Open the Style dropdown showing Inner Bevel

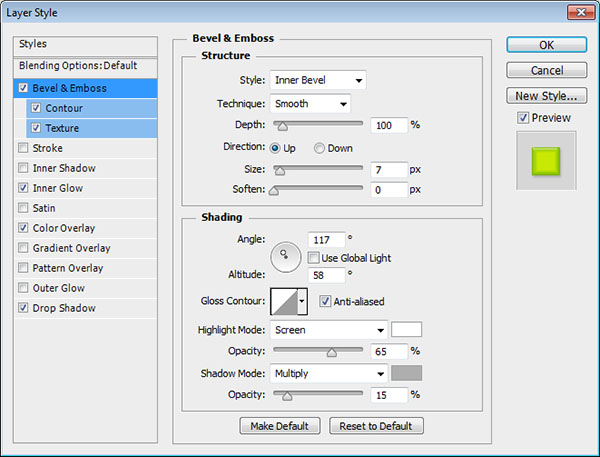pos(318,80)
